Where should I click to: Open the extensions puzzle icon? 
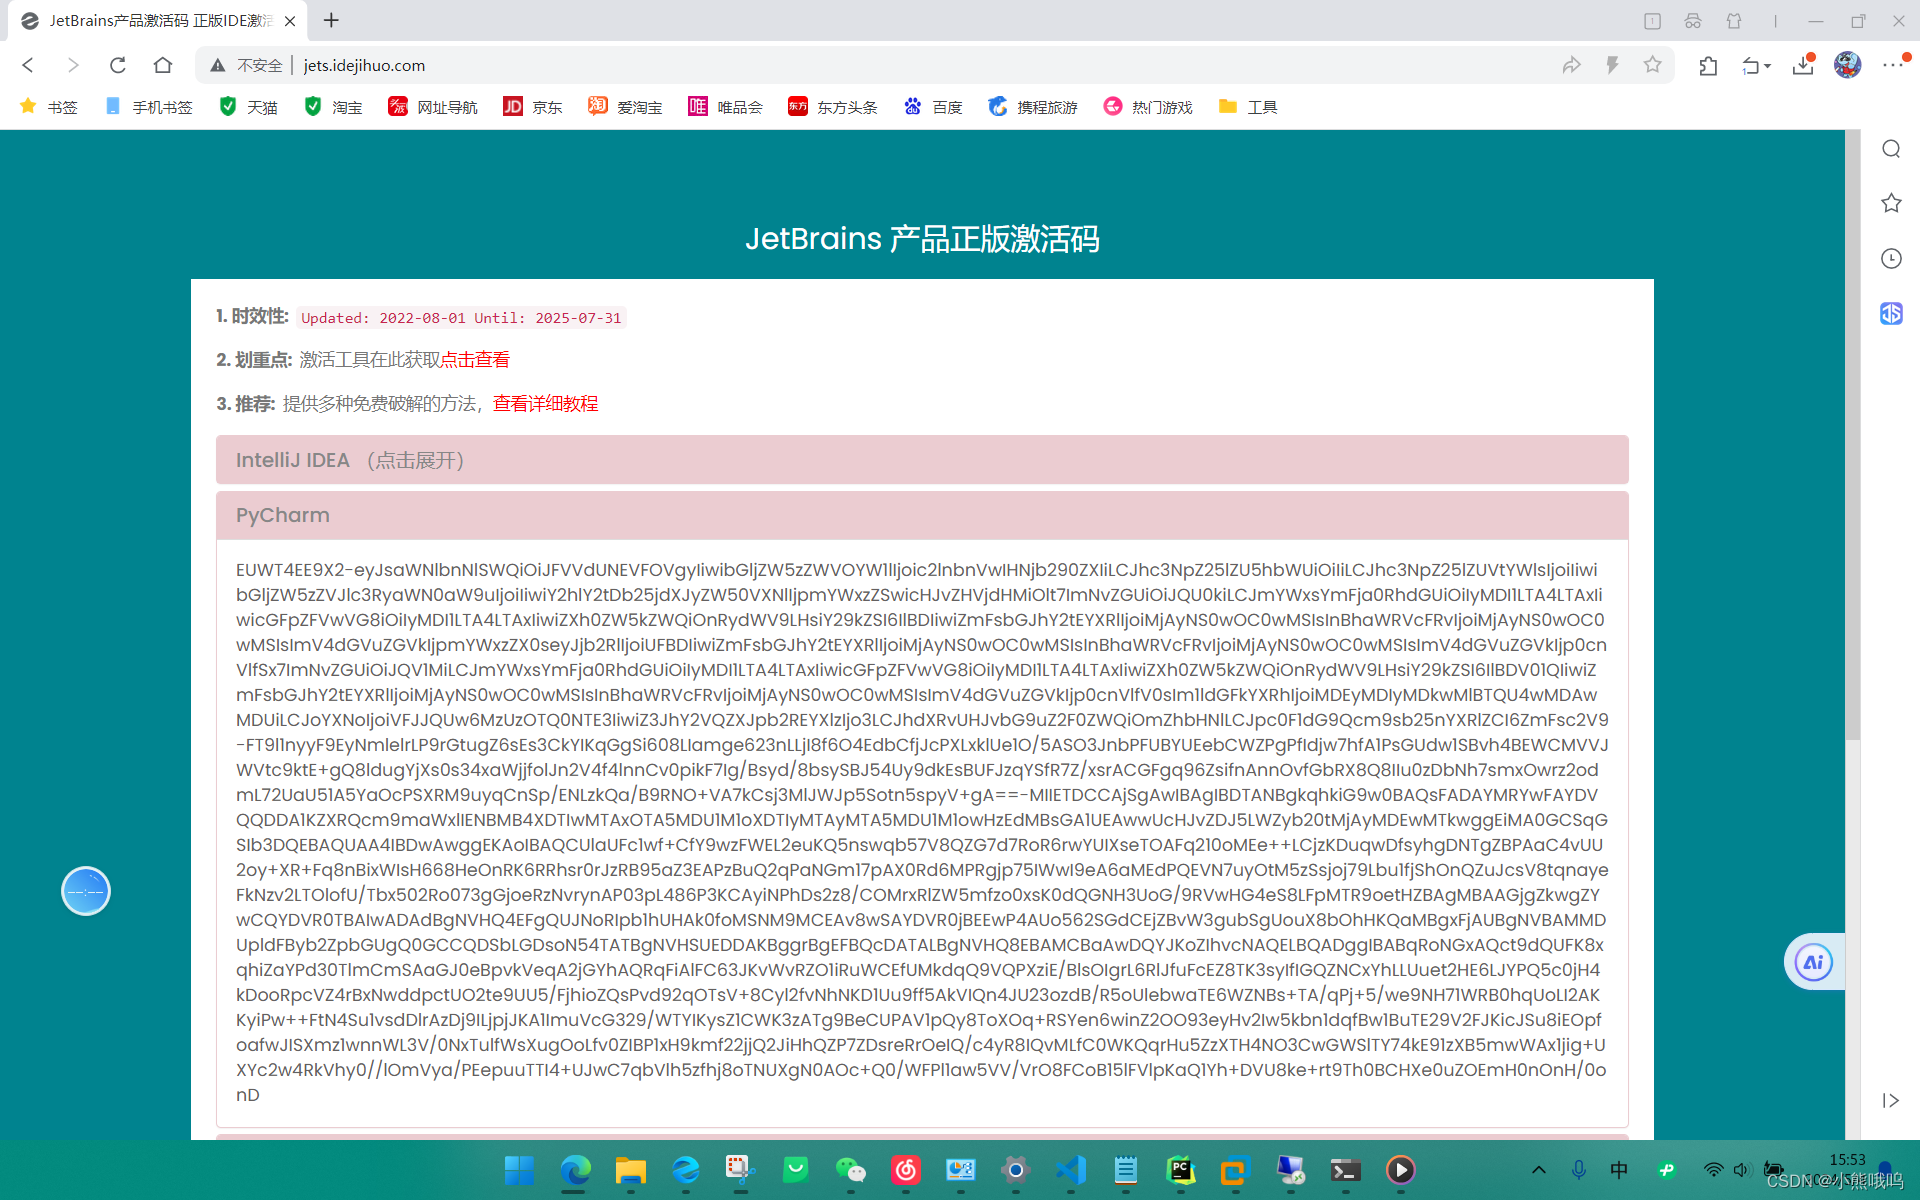pos(1708,65)
